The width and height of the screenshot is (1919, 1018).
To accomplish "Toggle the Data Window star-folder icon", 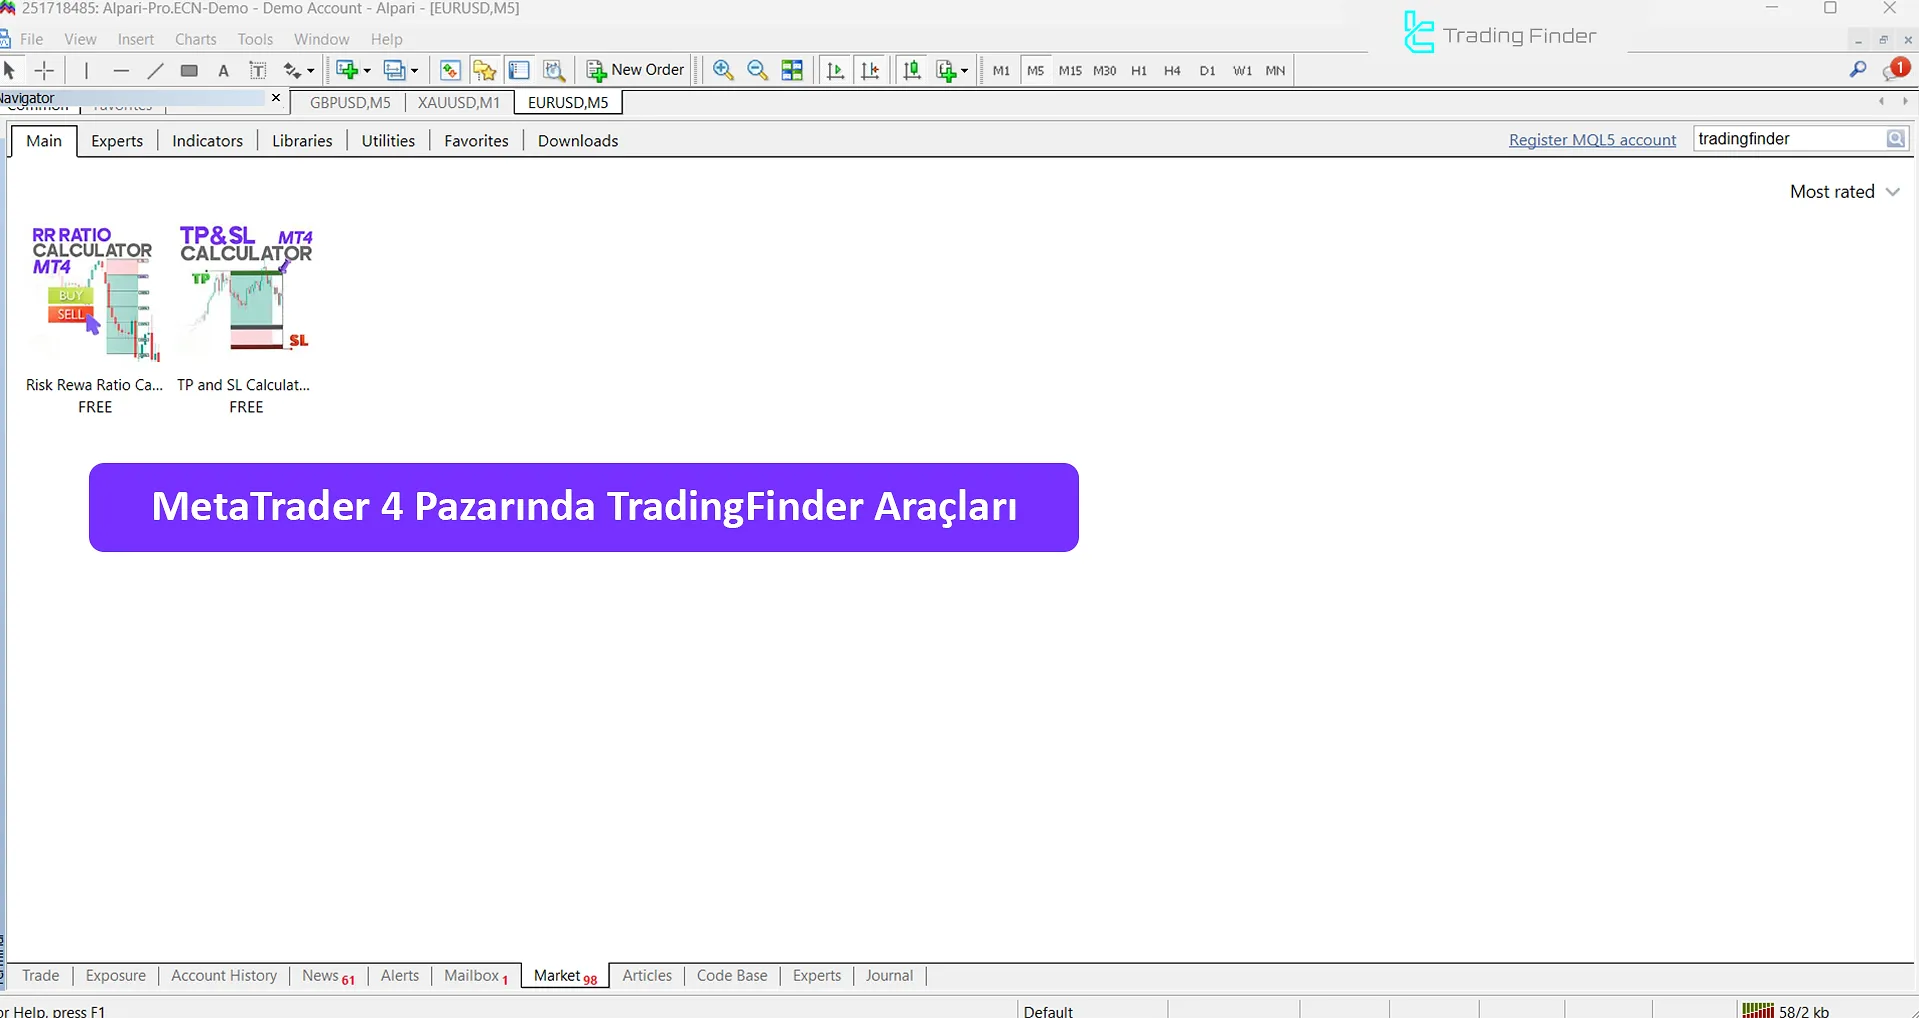I will pos(485,70).
